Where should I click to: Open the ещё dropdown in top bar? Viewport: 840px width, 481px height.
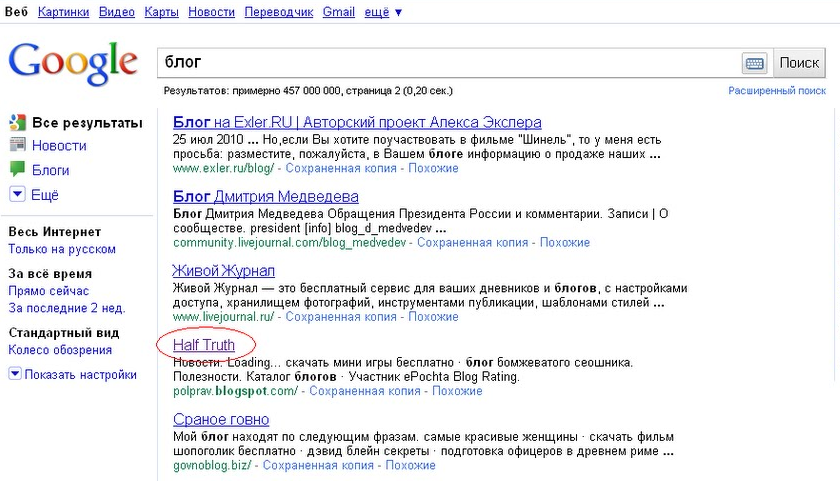click(383, 12)
